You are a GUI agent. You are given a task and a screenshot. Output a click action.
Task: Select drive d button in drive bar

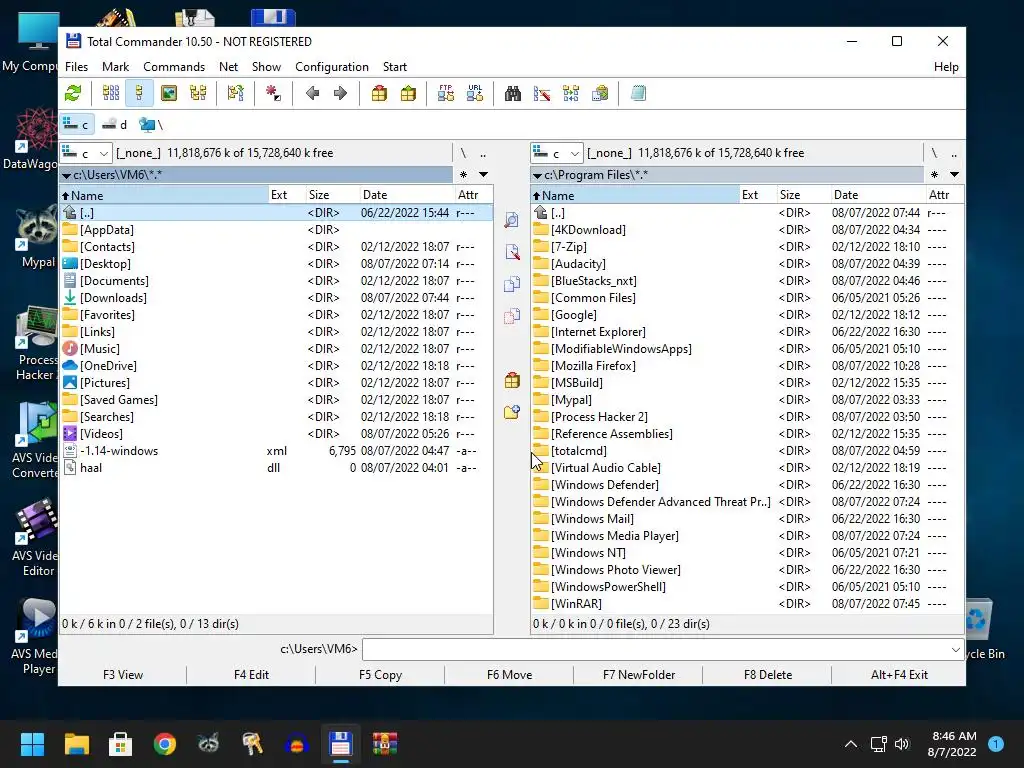[115, 124]
